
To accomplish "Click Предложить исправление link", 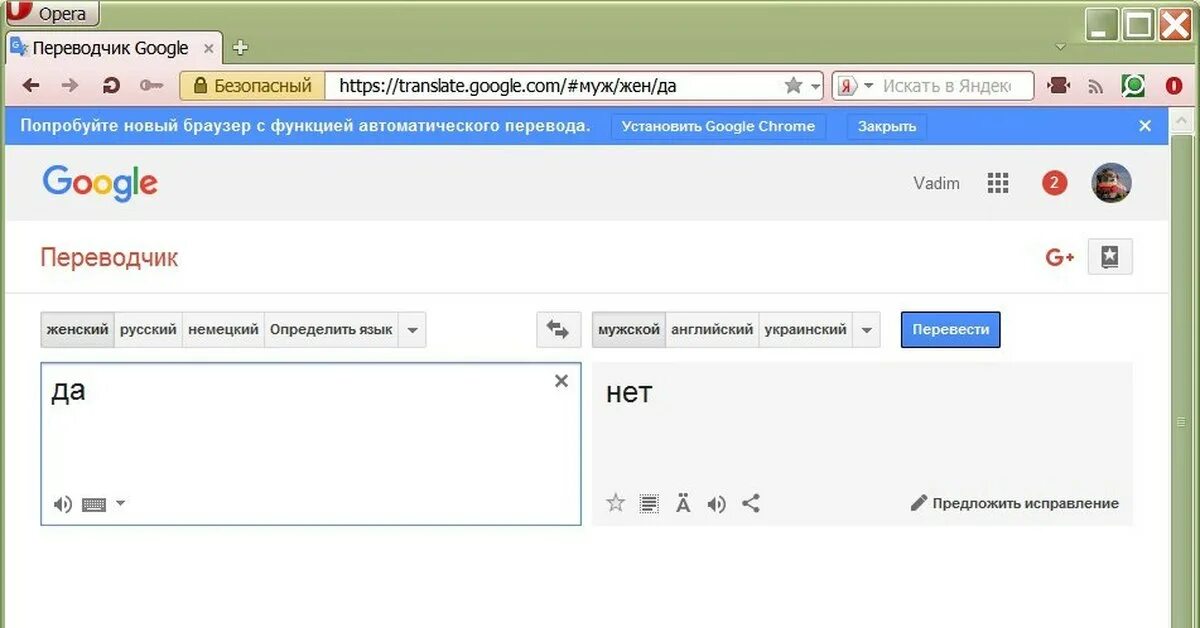I will point(1015,503).
